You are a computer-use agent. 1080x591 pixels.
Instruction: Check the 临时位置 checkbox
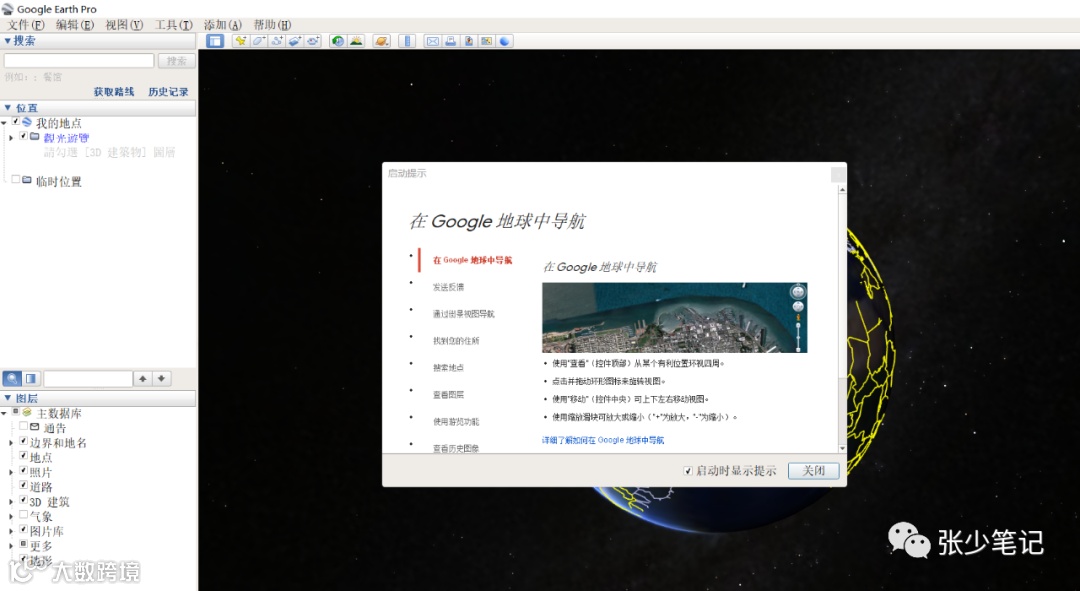click(x=15, y=179)
